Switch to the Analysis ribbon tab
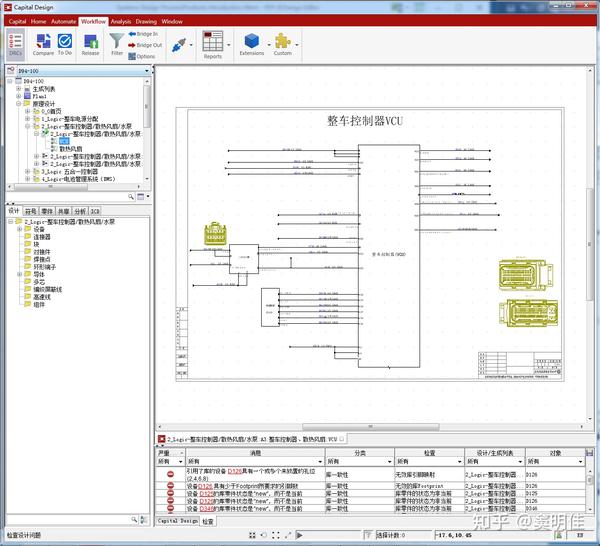600x546 pixels. point(121,21)
